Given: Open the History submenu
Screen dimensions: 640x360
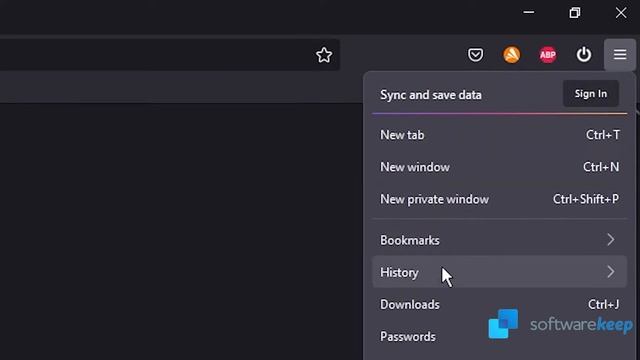Looking at the screenshot, I should point(500,272).
